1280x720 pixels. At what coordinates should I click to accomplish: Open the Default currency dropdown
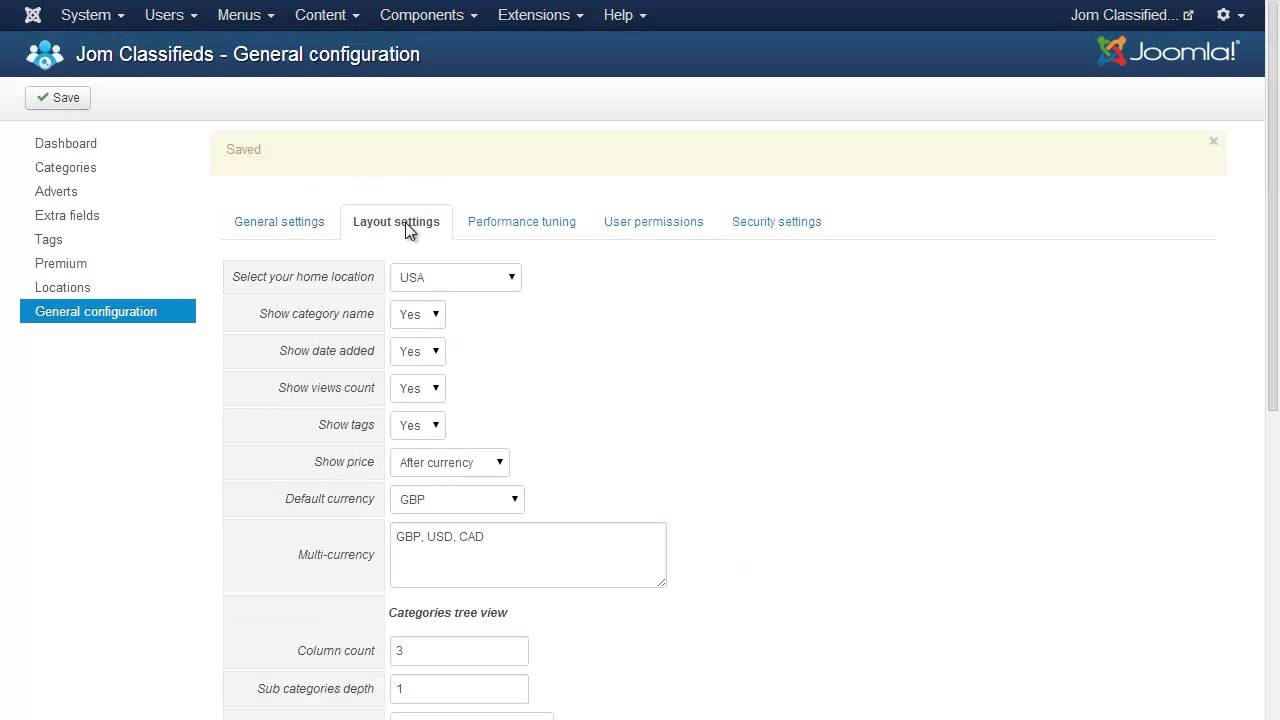point(457,499)
